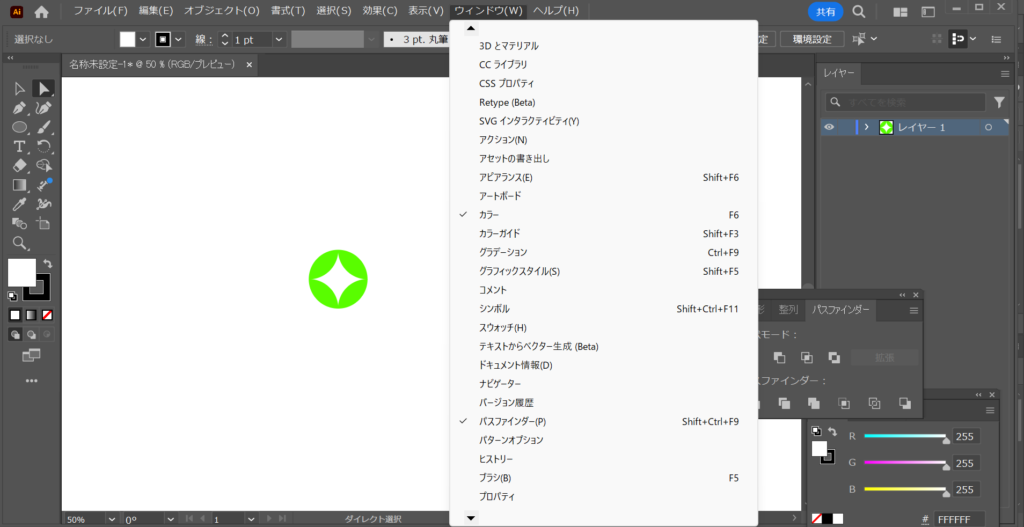
Task: Open Edit Toolbar three-dots button
Action: [31, 381]
